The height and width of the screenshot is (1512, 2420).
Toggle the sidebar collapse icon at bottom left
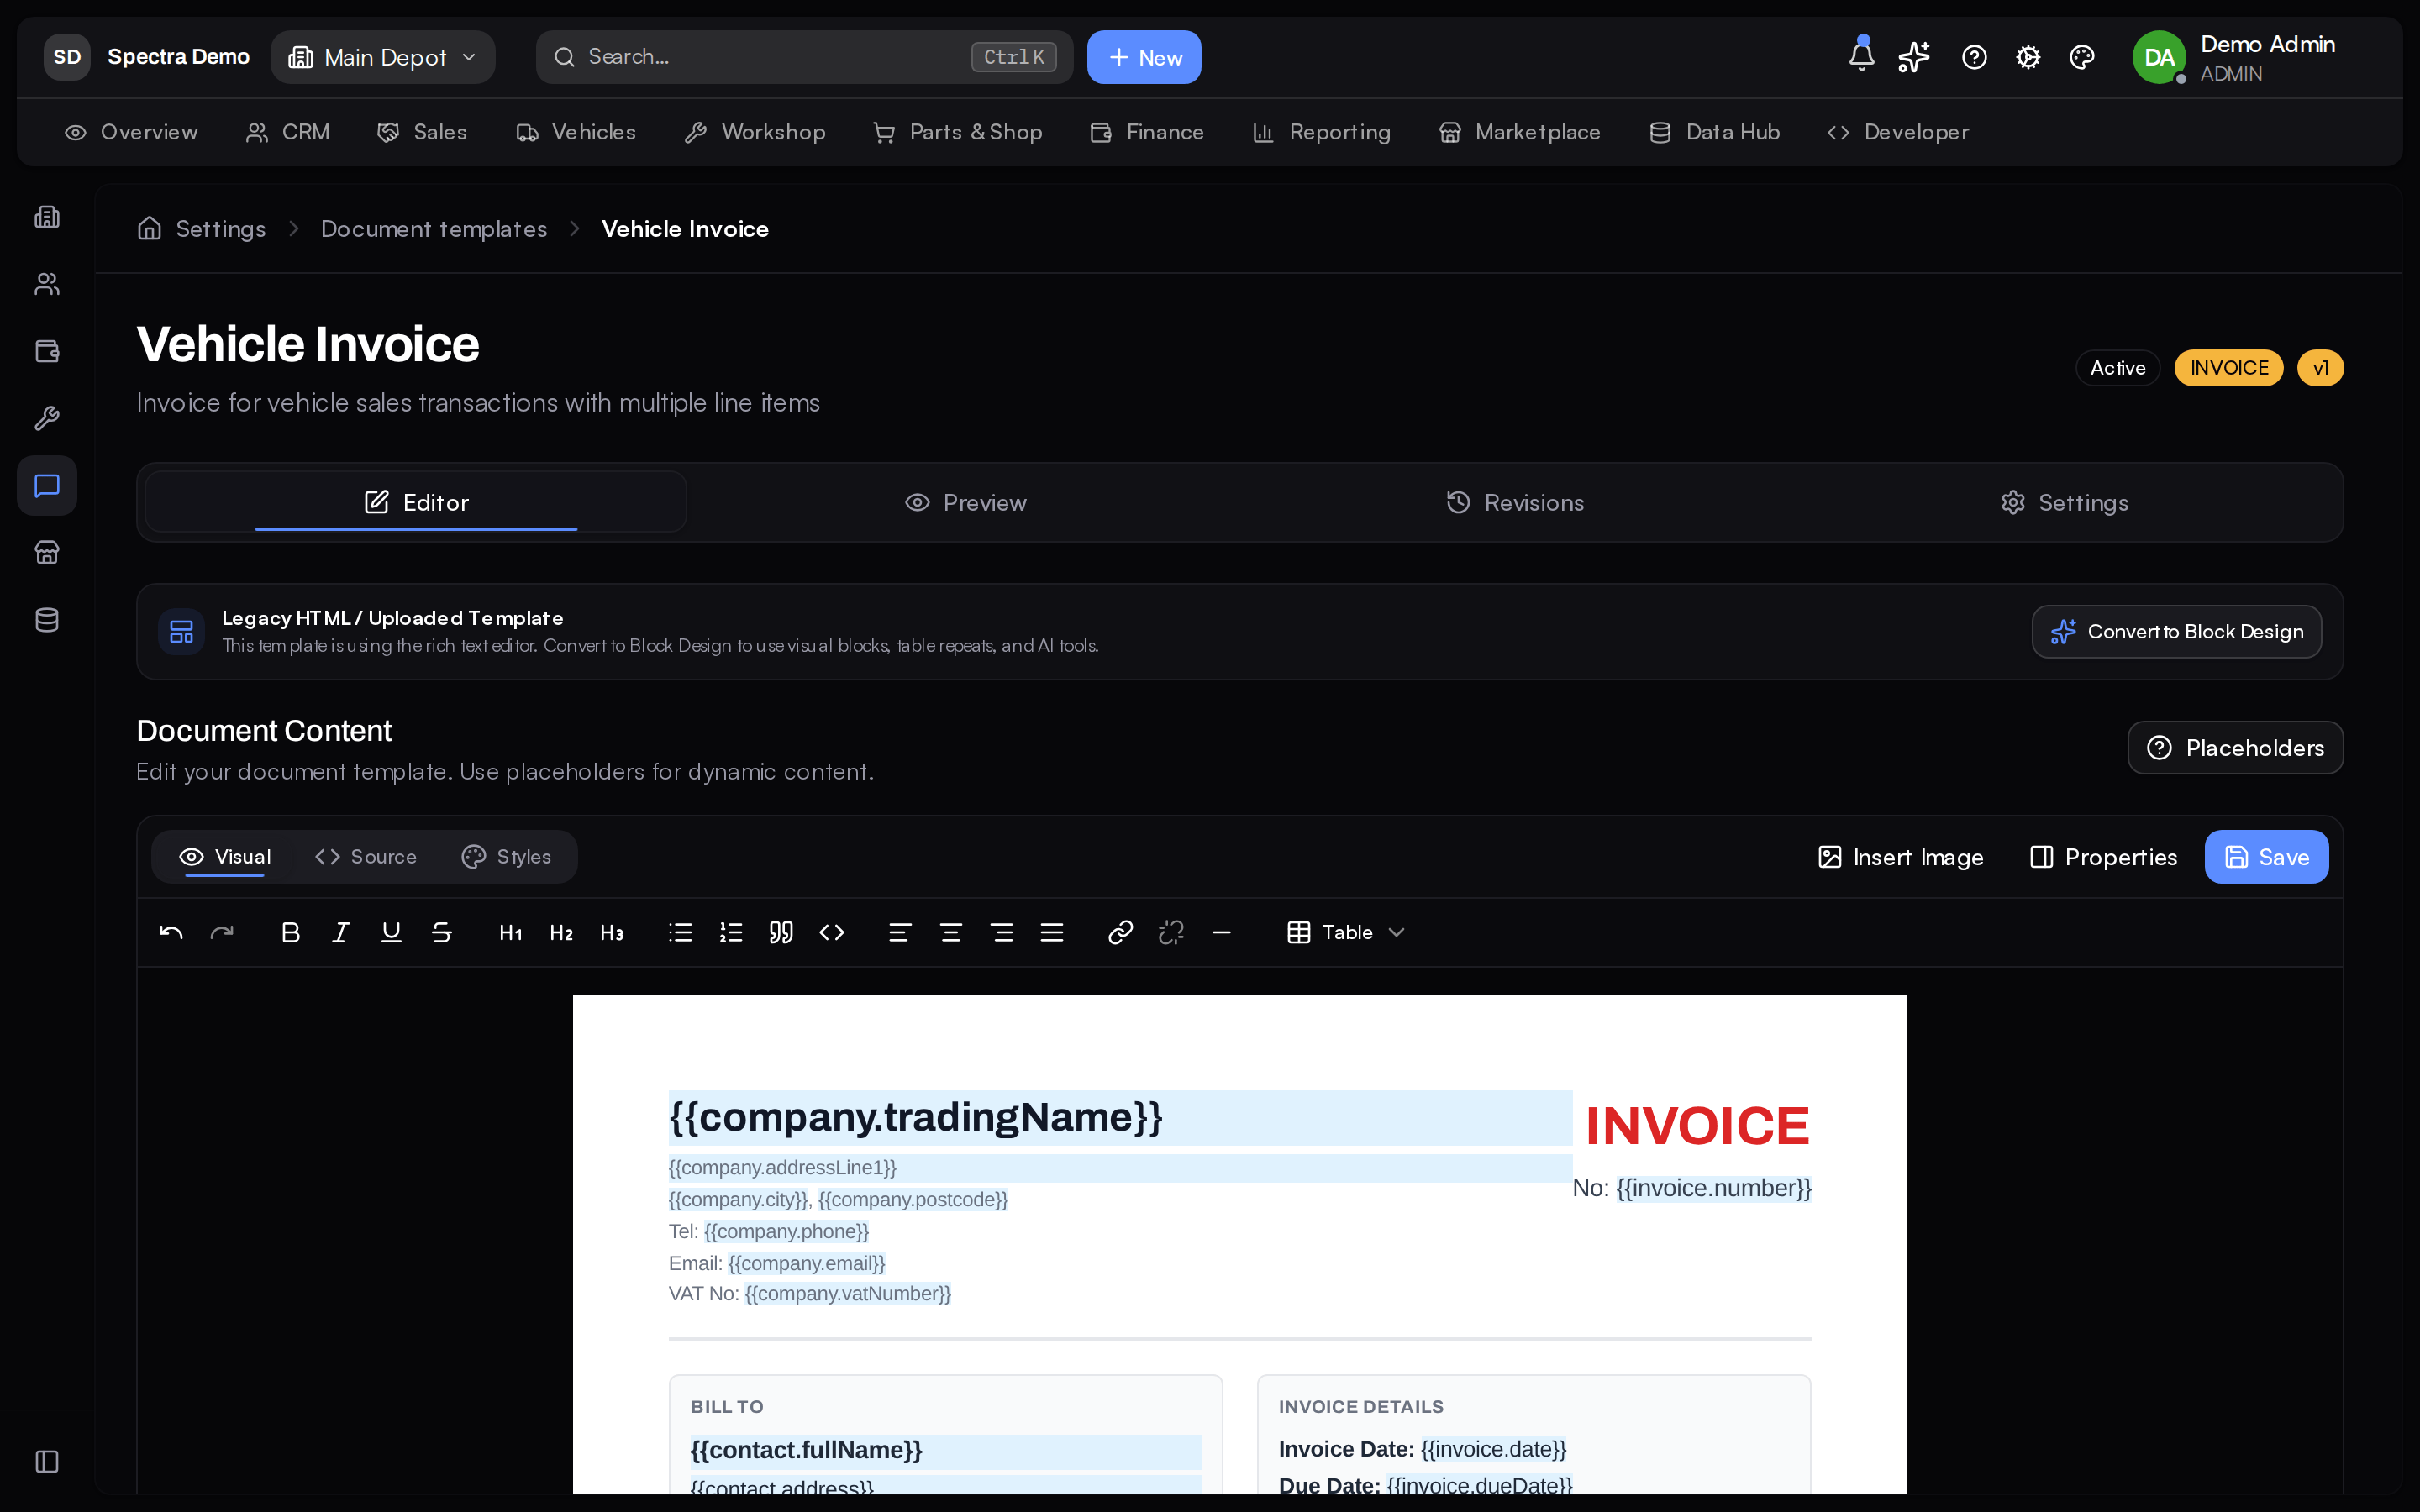[47, 1461]
